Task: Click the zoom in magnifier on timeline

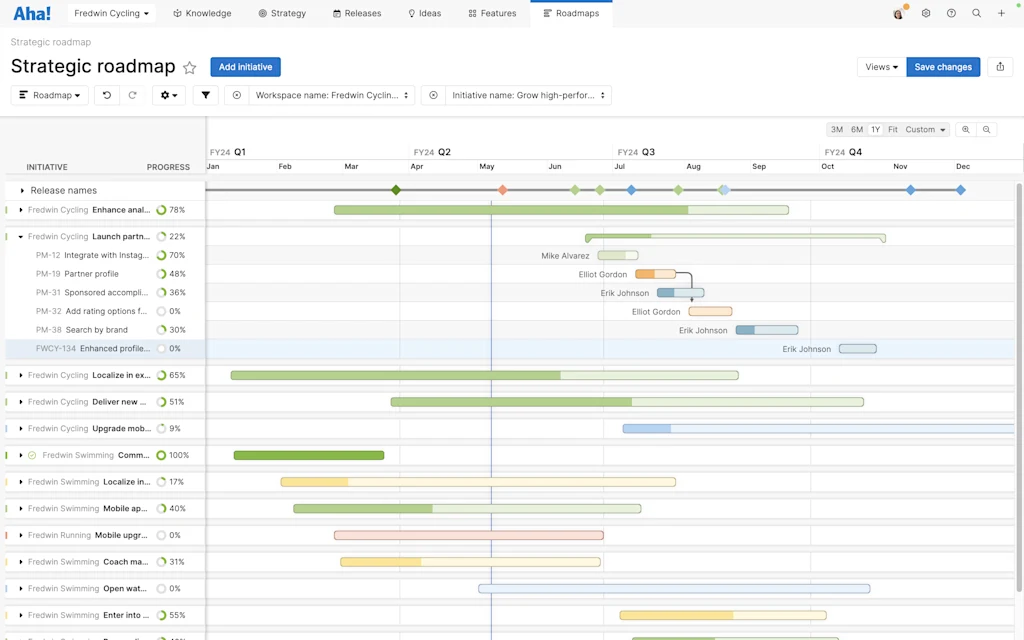Action: click(965, 129)
